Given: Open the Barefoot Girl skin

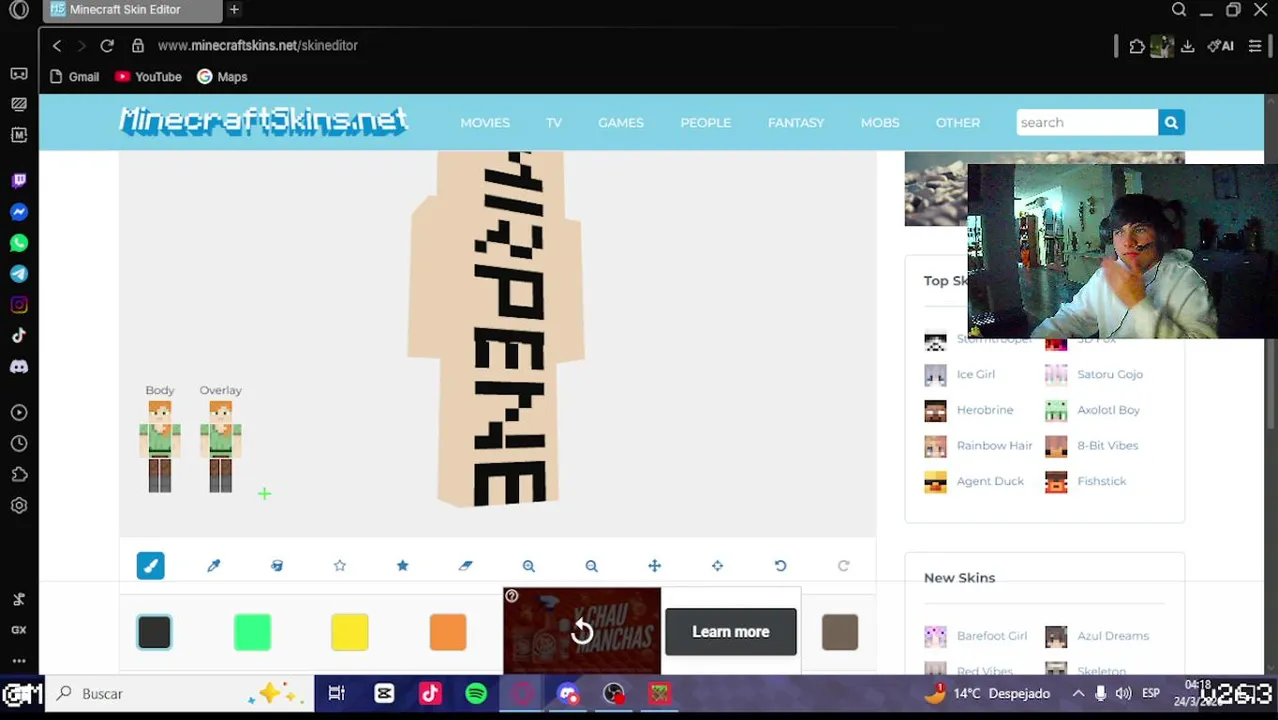Looking at the screenshot, I should coord(992,636).
